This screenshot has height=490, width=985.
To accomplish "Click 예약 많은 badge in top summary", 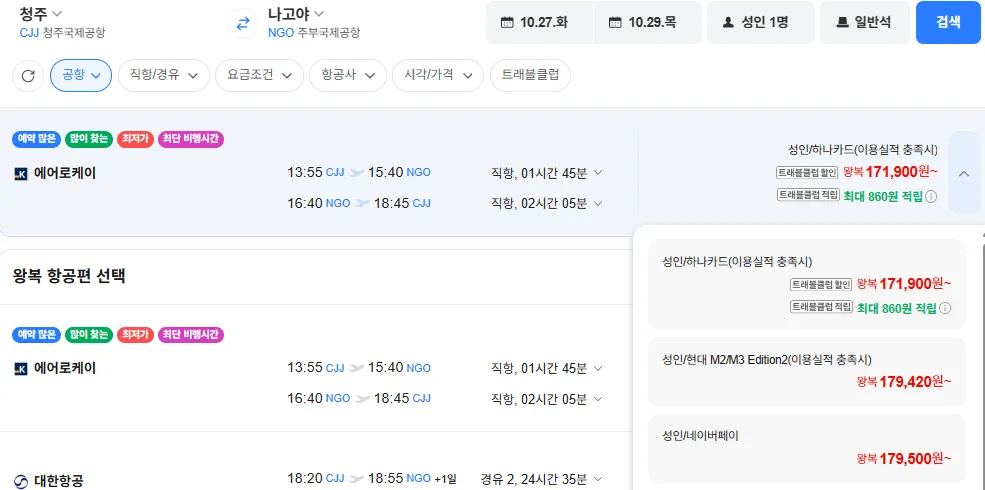I will (36, 139).
